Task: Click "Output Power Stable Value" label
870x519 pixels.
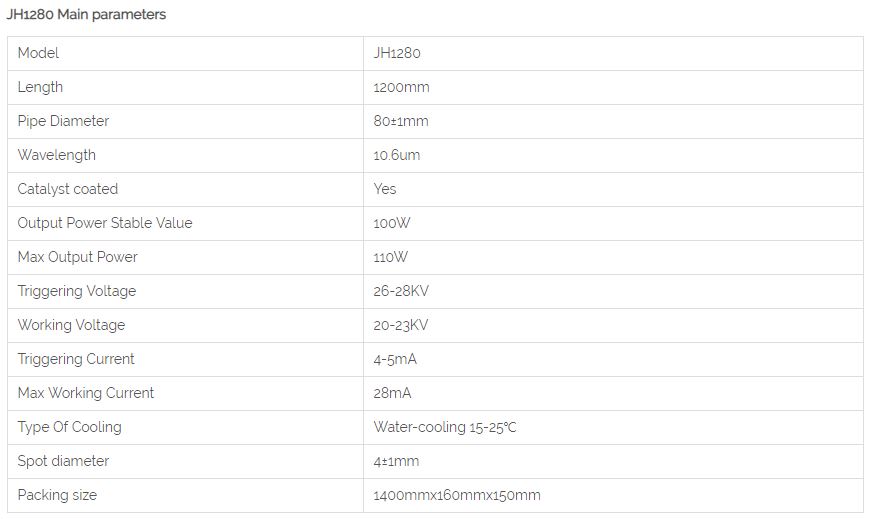Action: click(x=105, y=223)
